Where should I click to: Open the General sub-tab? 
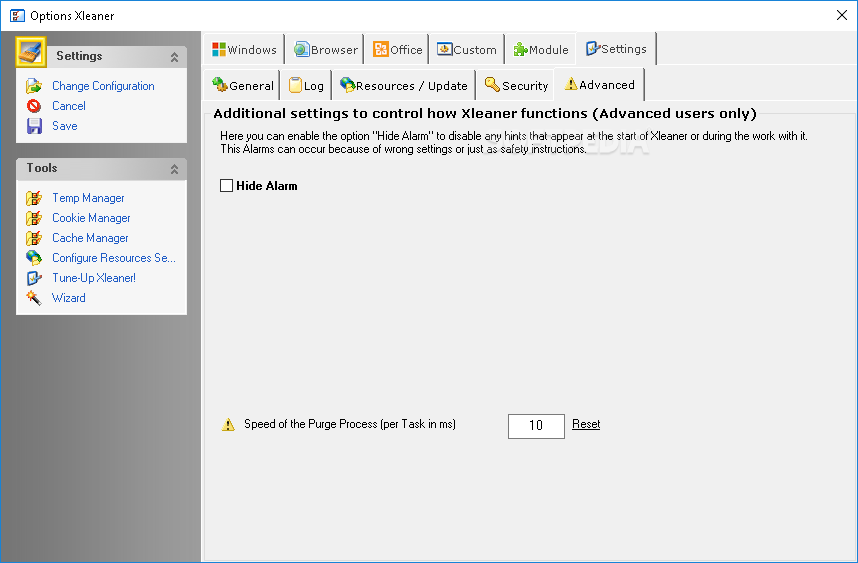coord(242,85)
